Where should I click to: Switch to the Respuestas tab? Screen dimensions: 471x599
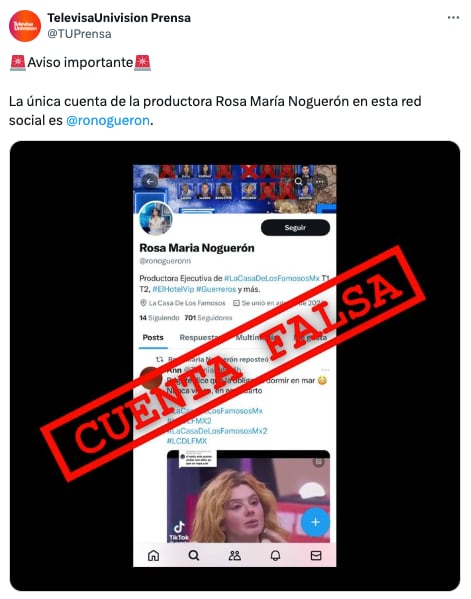click(199, 338)
